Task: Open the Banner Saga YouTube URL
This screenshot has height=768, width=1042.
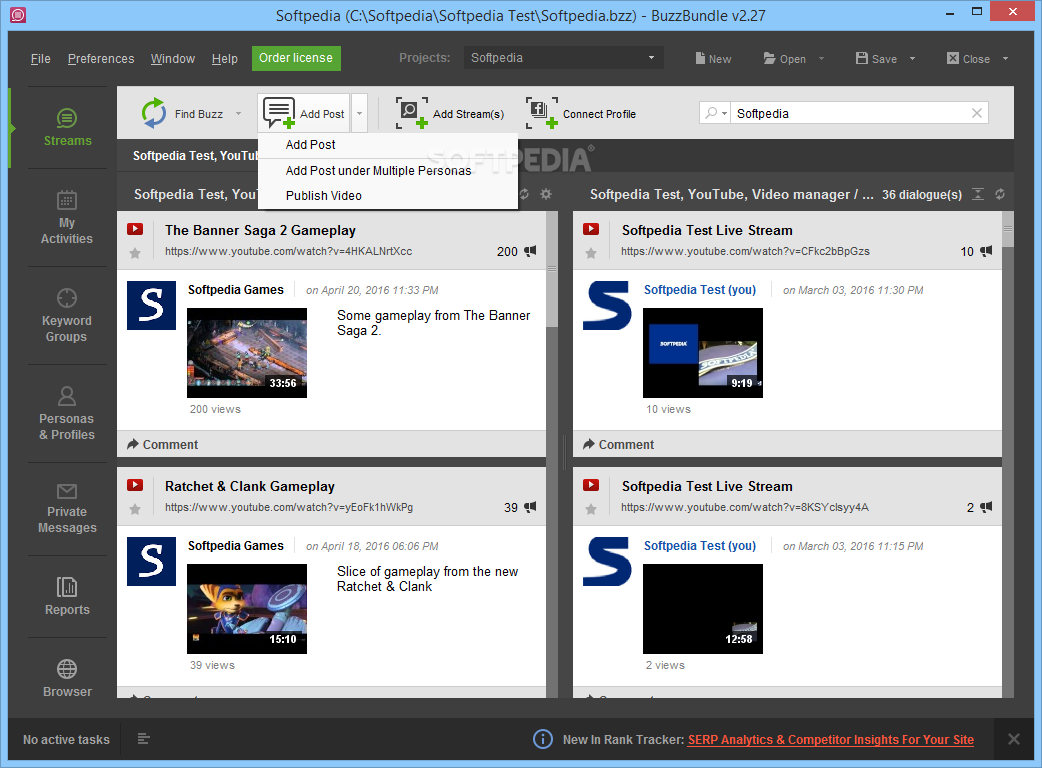Action: coord(288,251)
